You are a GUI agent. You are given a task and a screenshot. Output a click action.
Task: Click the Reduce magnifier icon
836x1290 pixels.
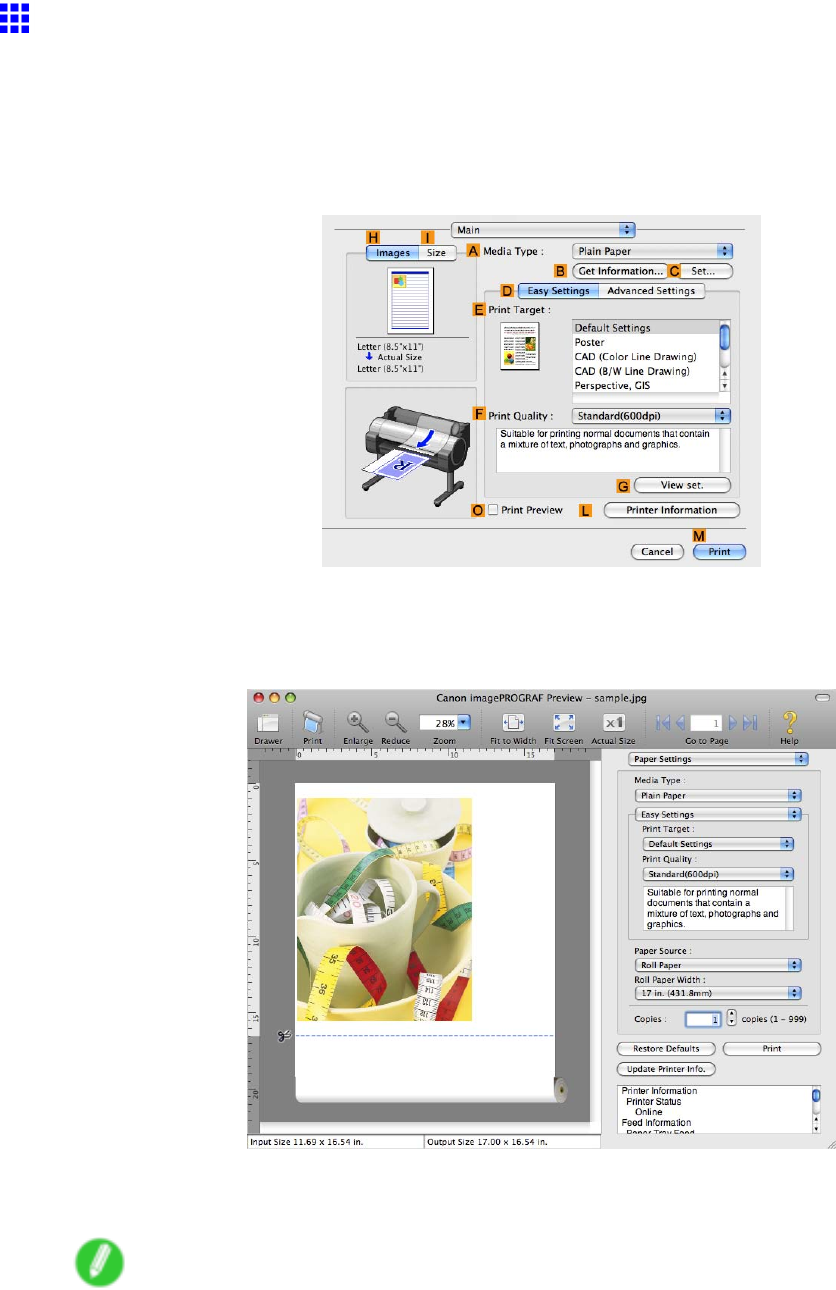(394, 723)
